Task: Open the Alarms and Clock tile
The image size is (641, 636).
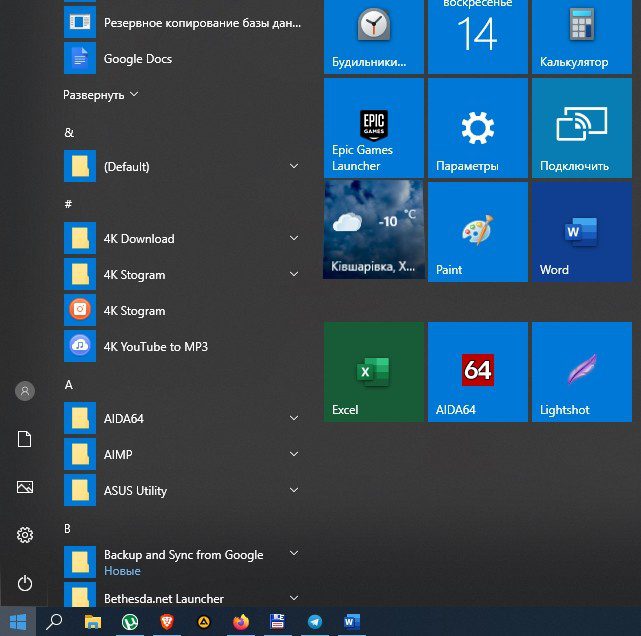Action: [x=374, y=37]
